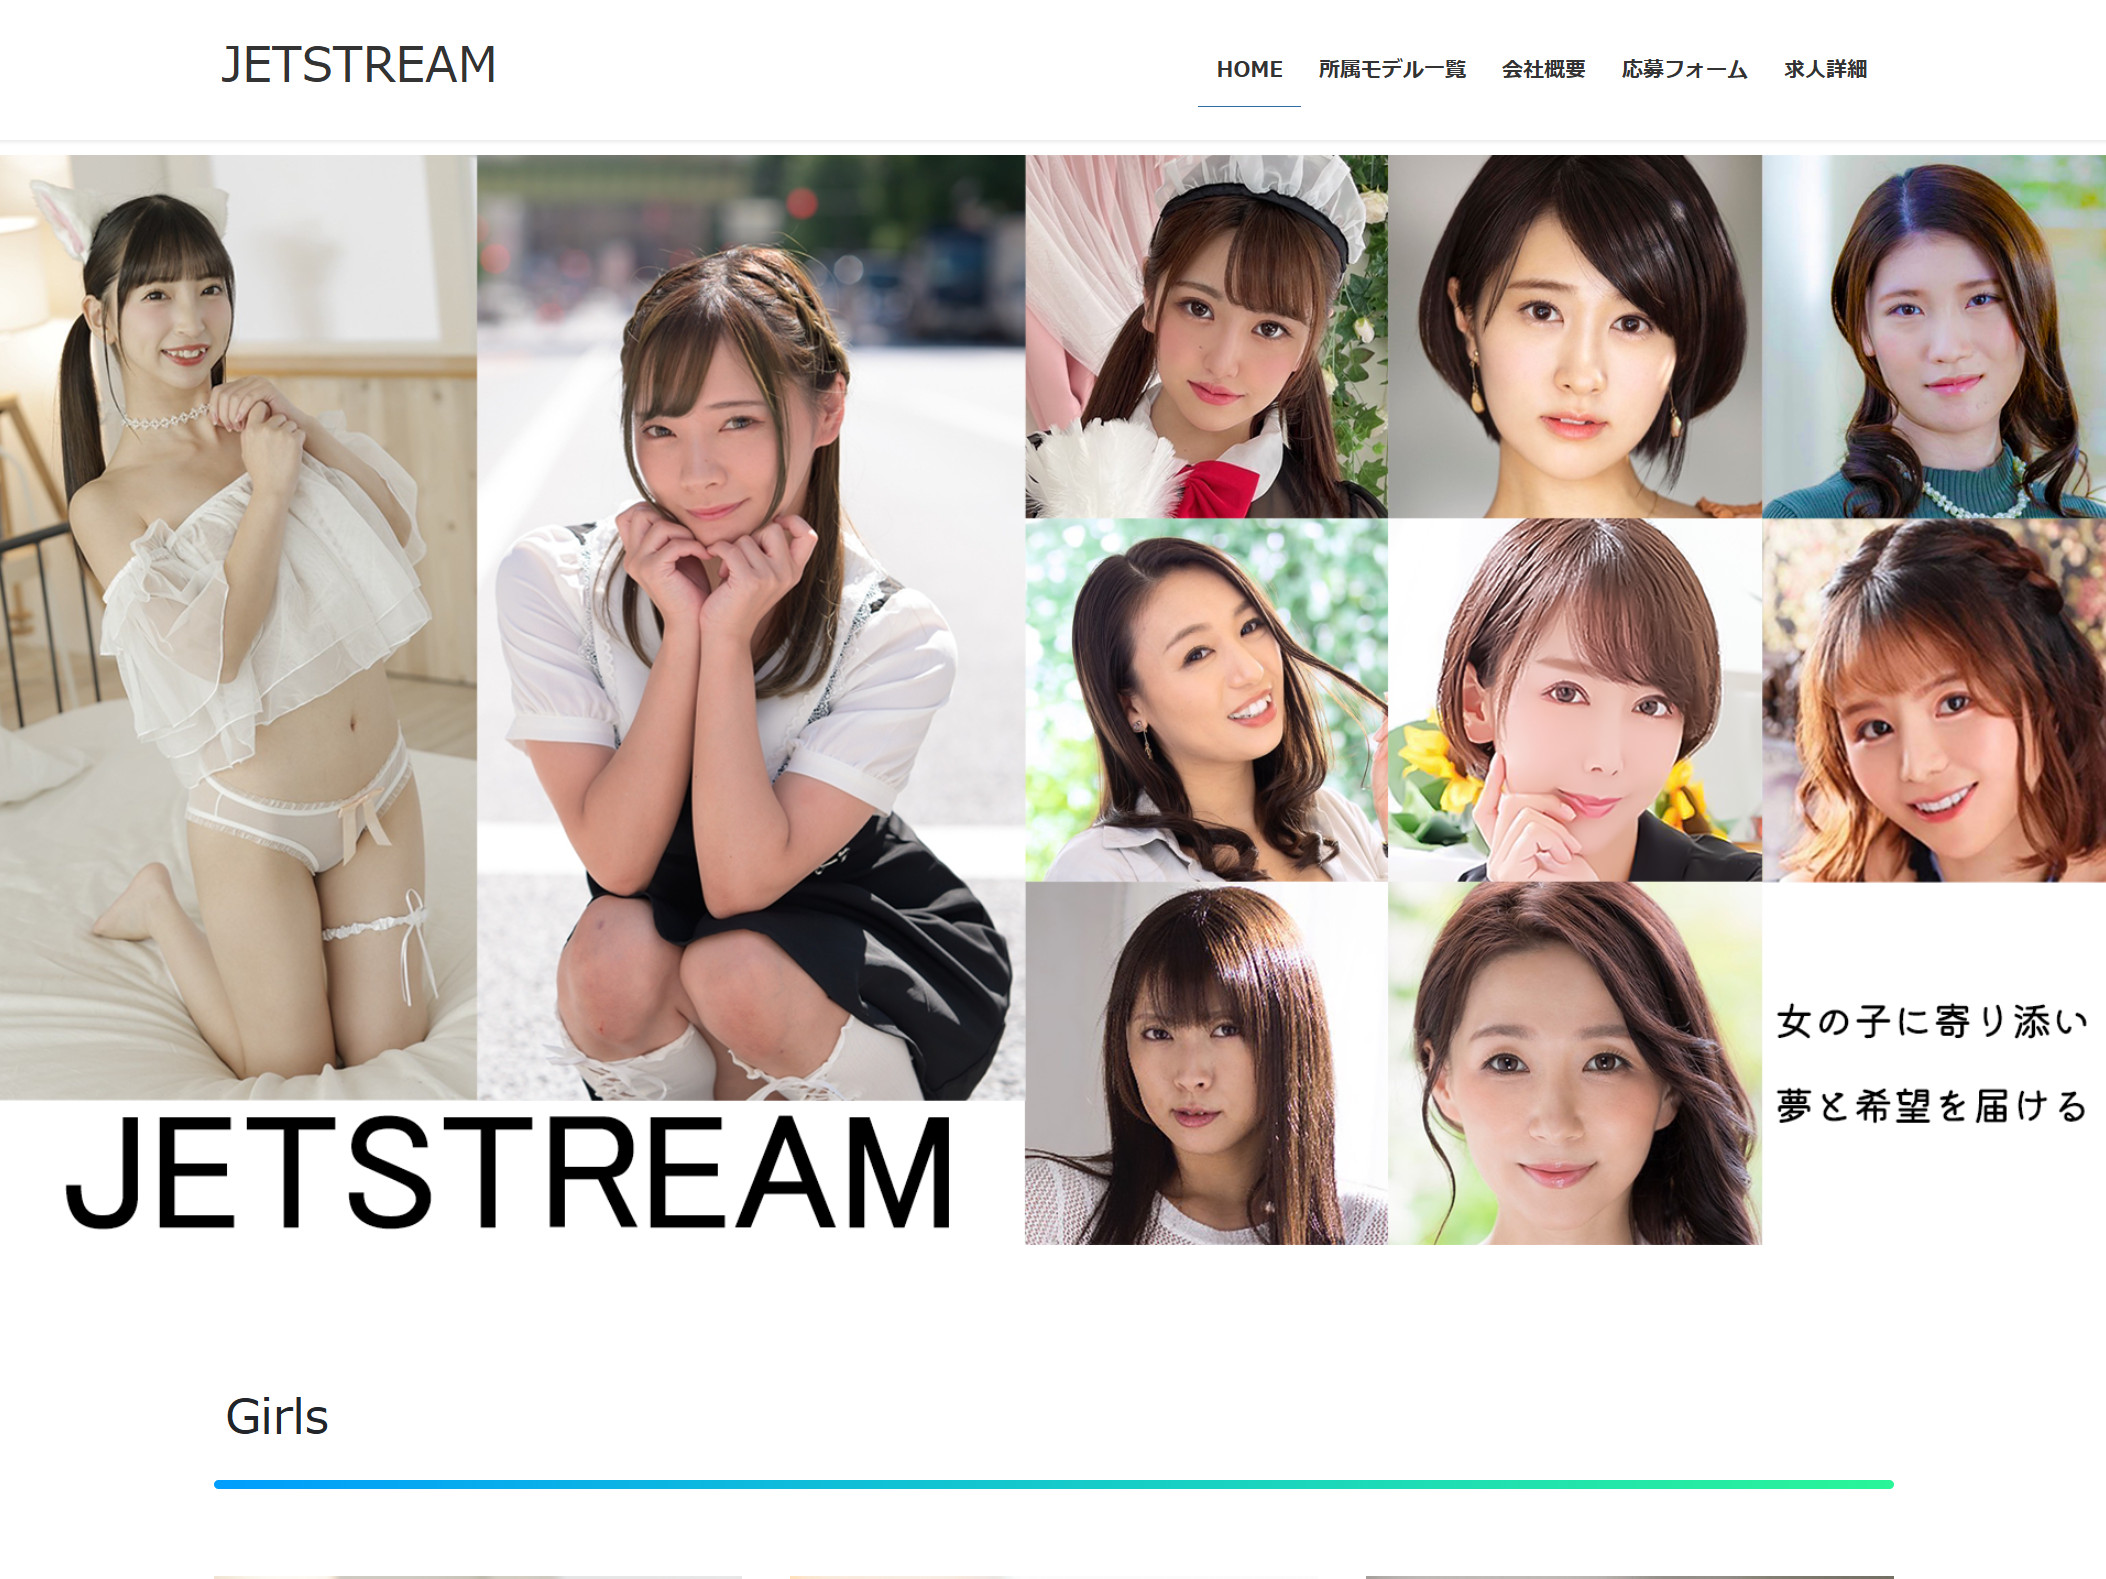Screen dimensions: 2106x1579
Task: Open the 会社概要 page link
Action: pos(1543,69)
